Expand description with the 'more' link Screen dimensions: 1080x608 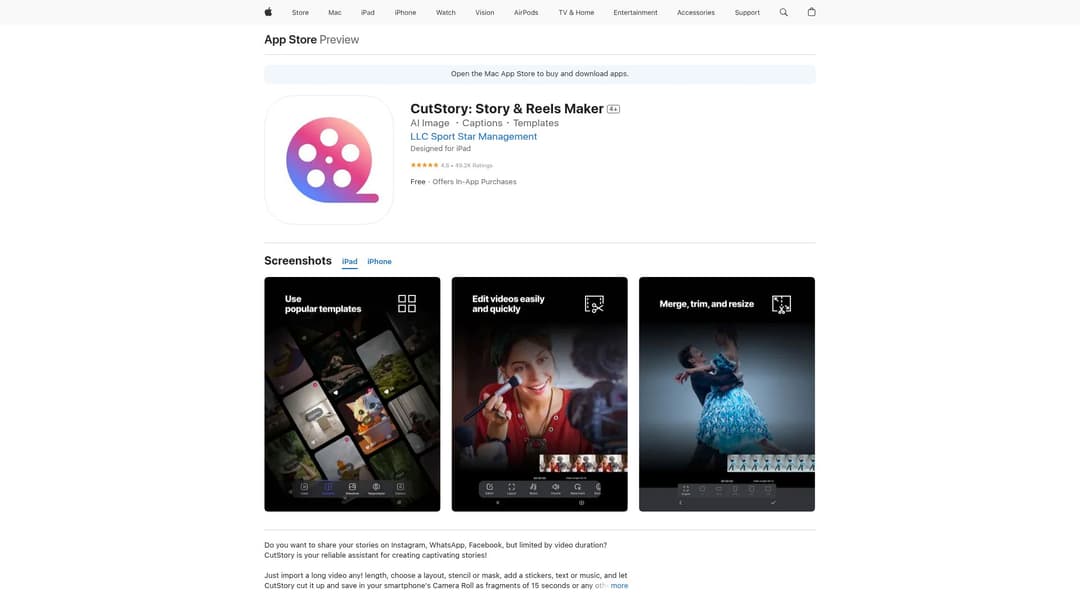pyautogui.click(x=619, y=586)
